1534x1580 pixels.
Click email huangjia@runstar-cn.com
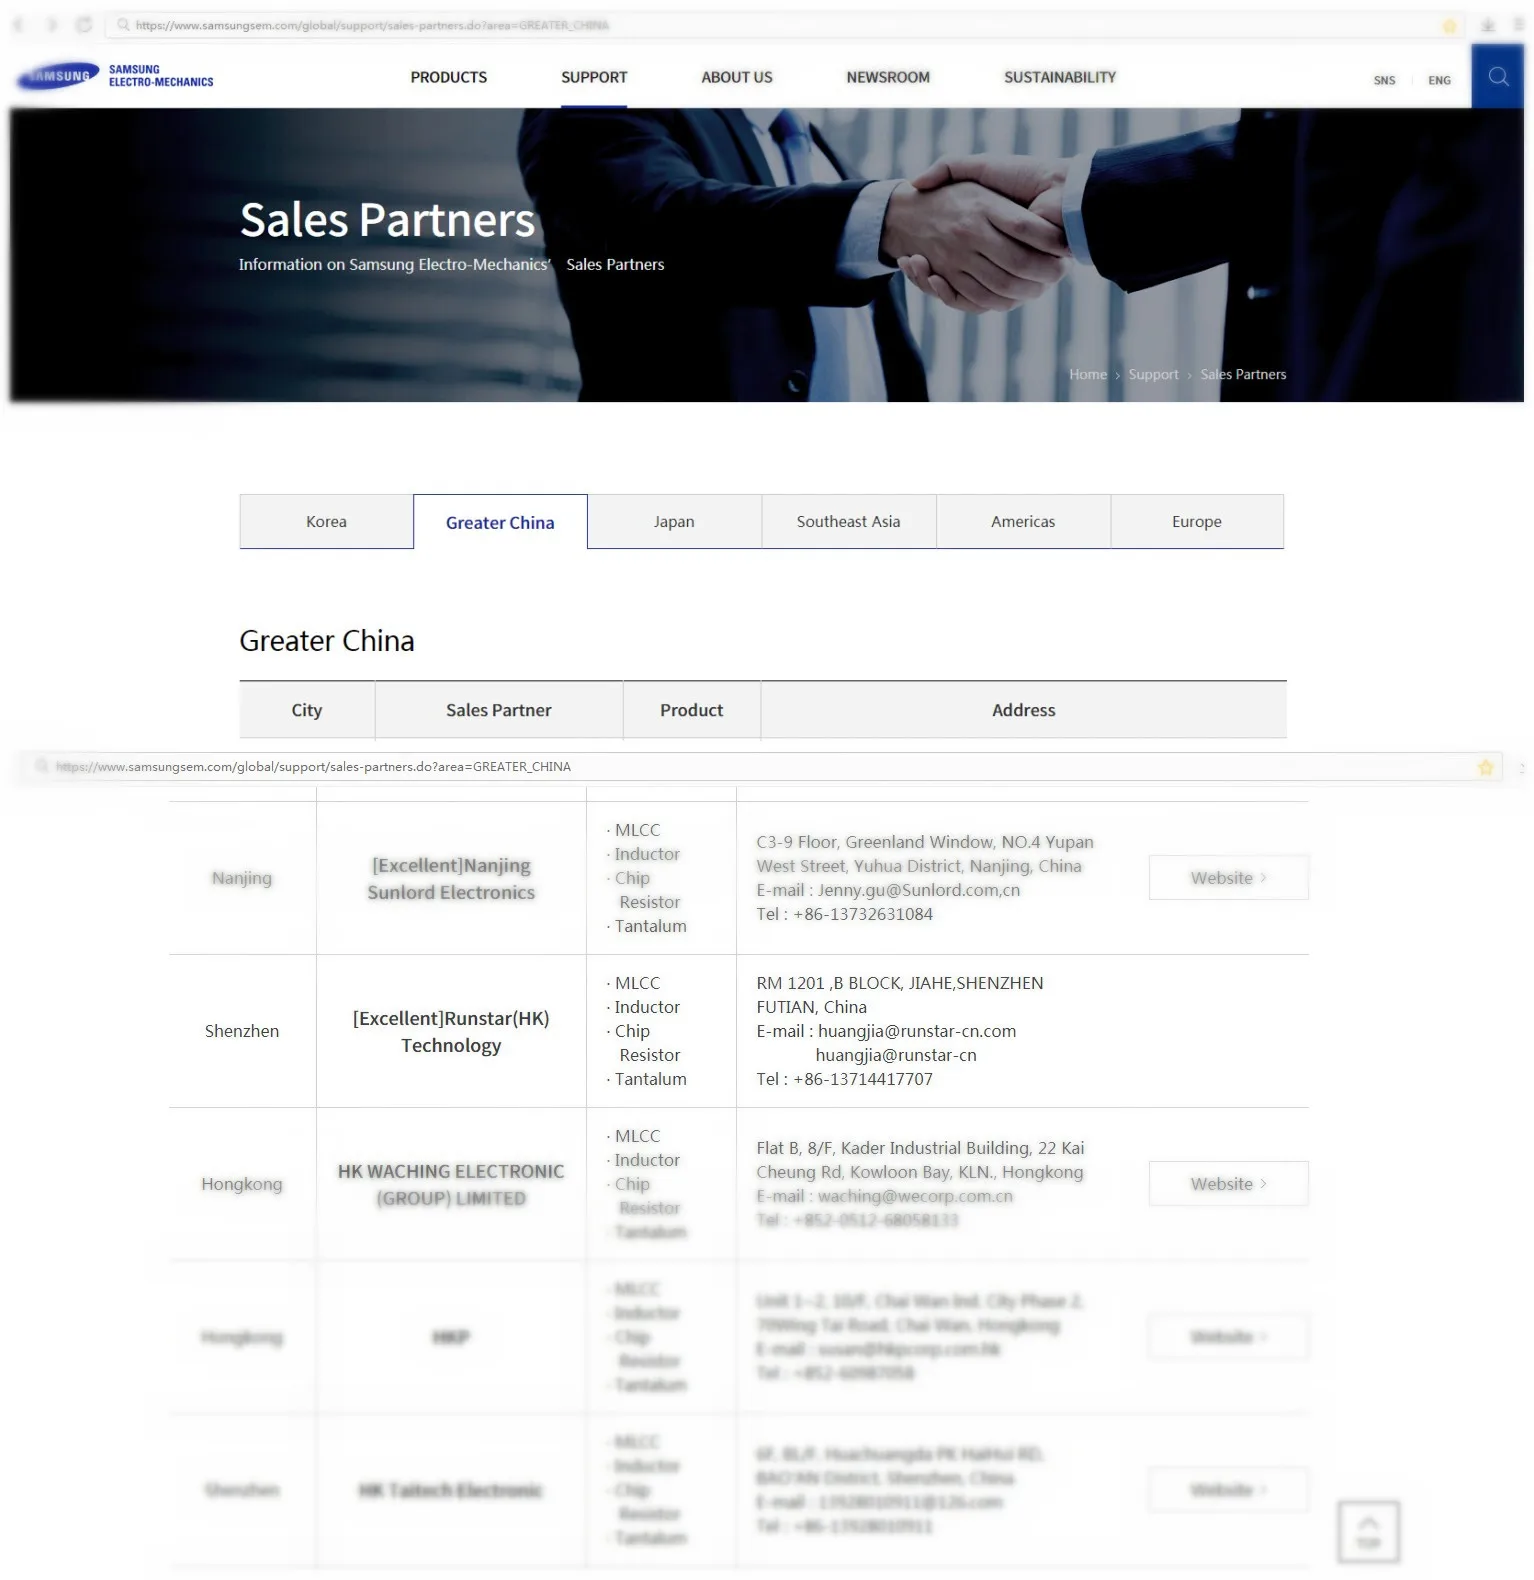[x=917, y=1031]
